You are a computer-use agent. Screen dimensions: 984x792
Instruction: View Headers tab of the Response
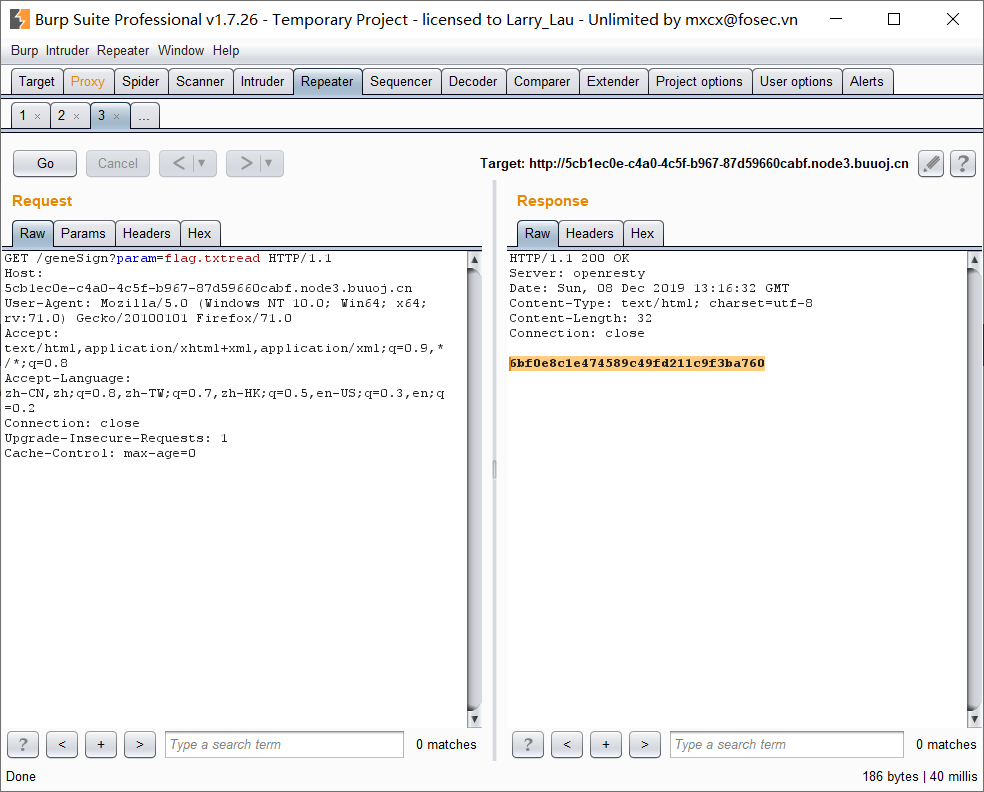(590, 233)
